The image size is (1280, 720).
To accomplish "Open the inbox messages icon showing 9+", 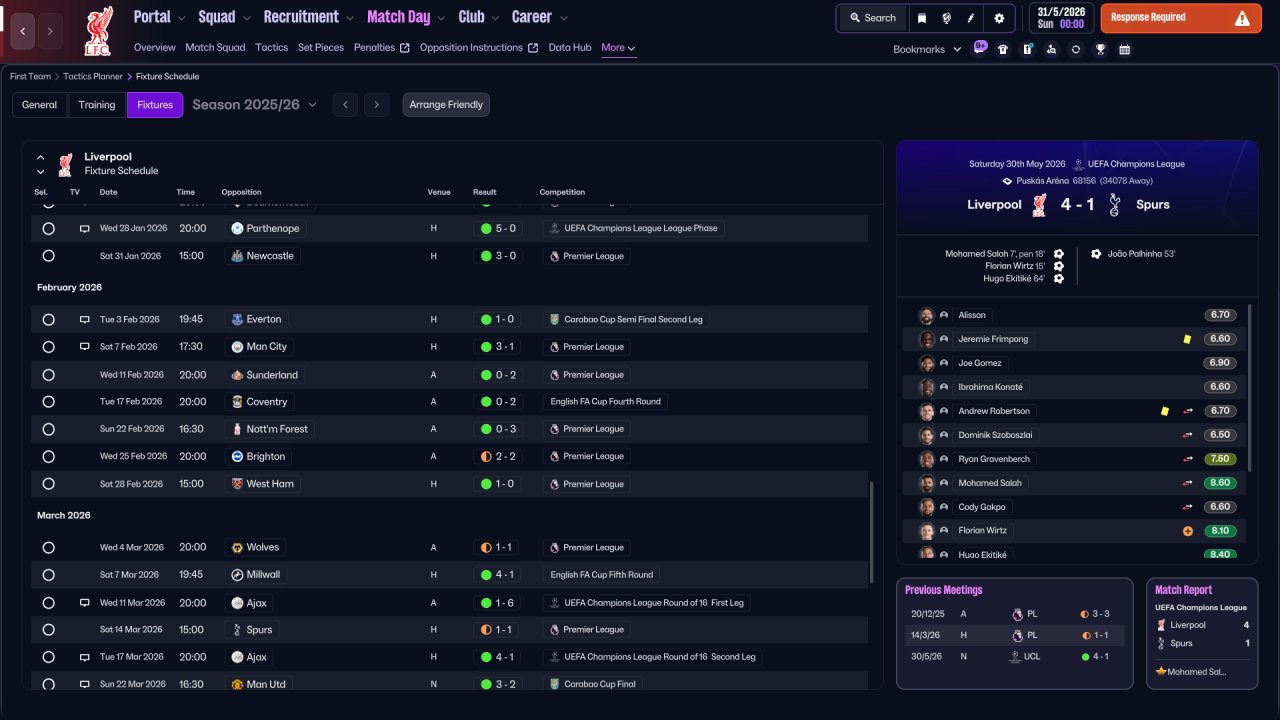I will [979, 48].
